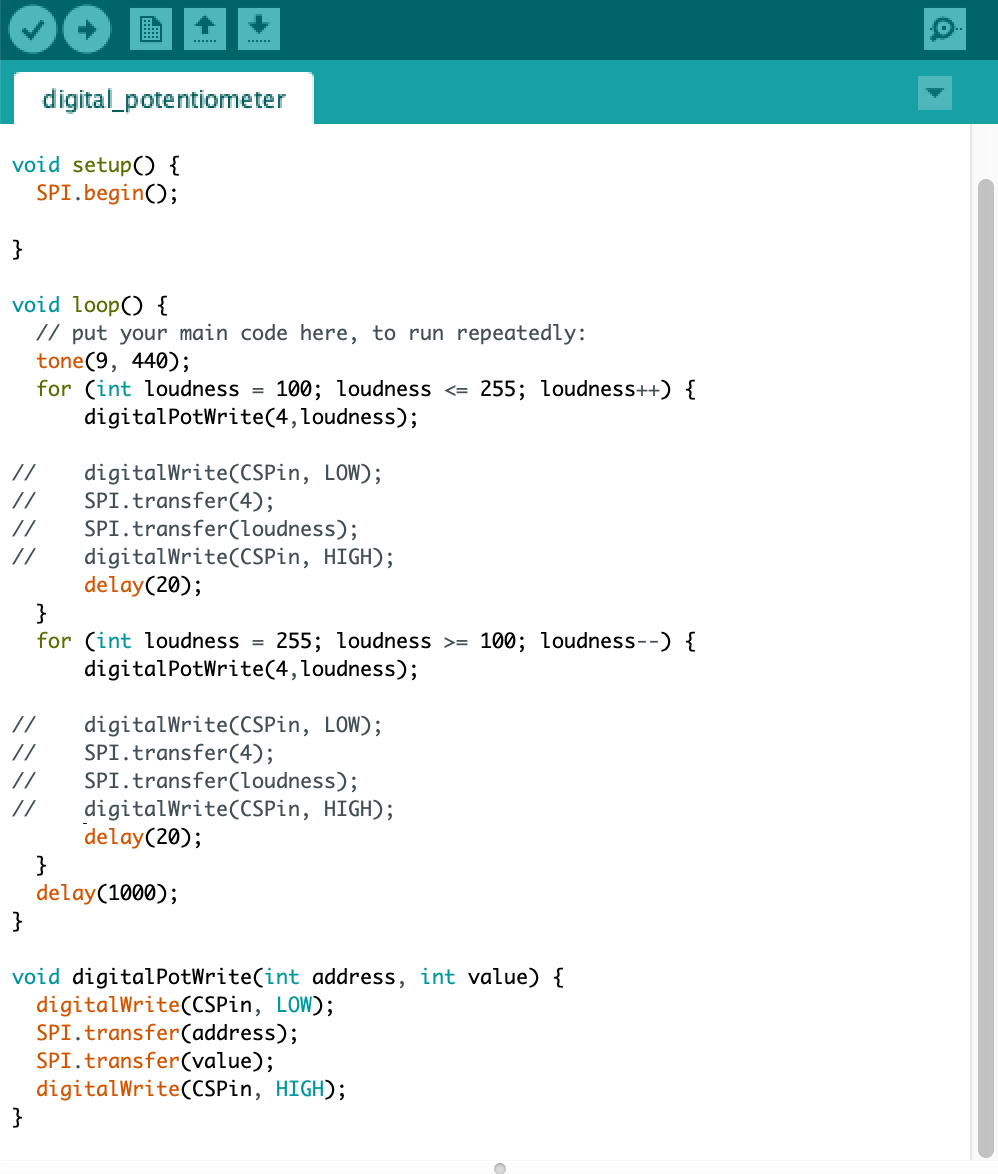Open the sketch tabs dropdown arrow
Image resolution: width=998 pixels, height=1174 pixels.
[x=935, y=93]
